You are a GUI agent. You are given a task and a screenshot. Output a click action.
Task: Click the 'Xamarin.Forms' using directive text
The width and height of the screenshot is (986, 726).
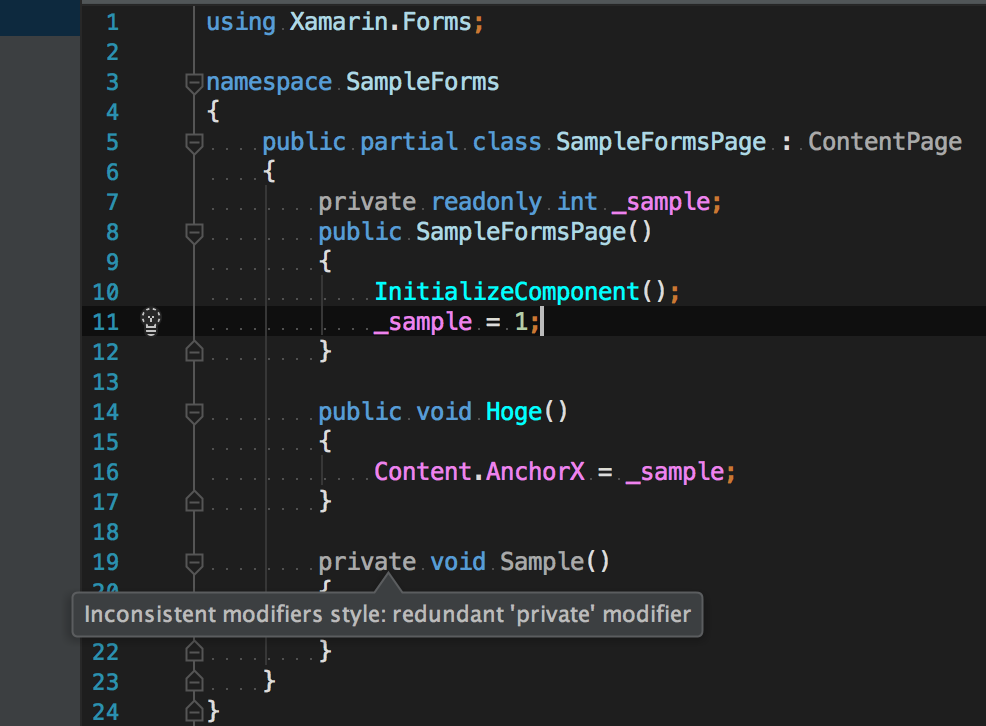click(380, 22)
